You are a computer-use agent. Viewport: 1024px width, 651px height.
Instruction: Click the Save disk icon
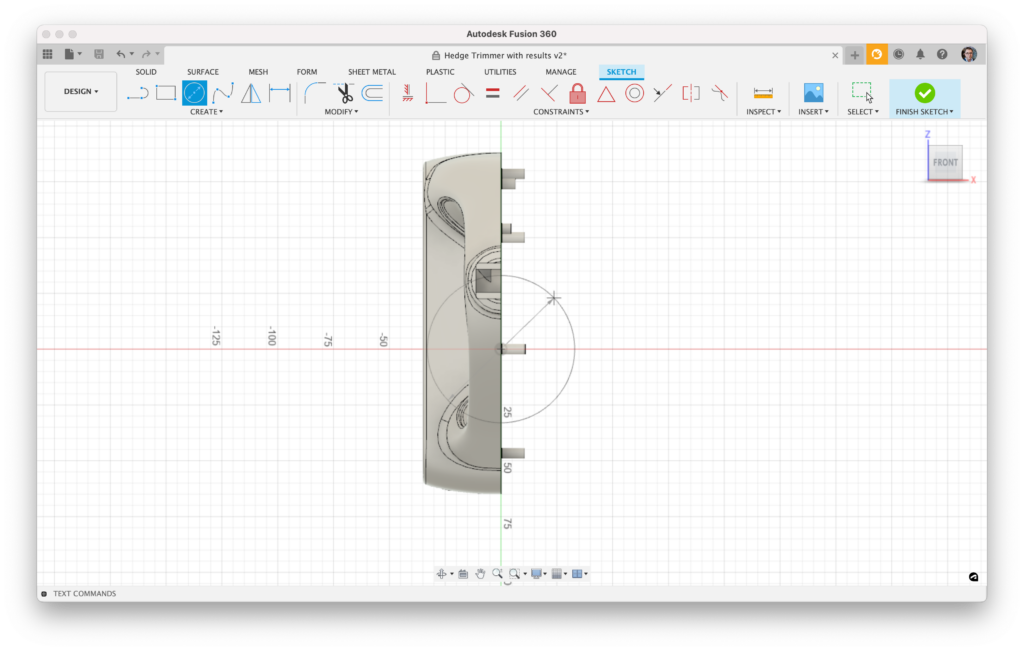coord(99,54)
